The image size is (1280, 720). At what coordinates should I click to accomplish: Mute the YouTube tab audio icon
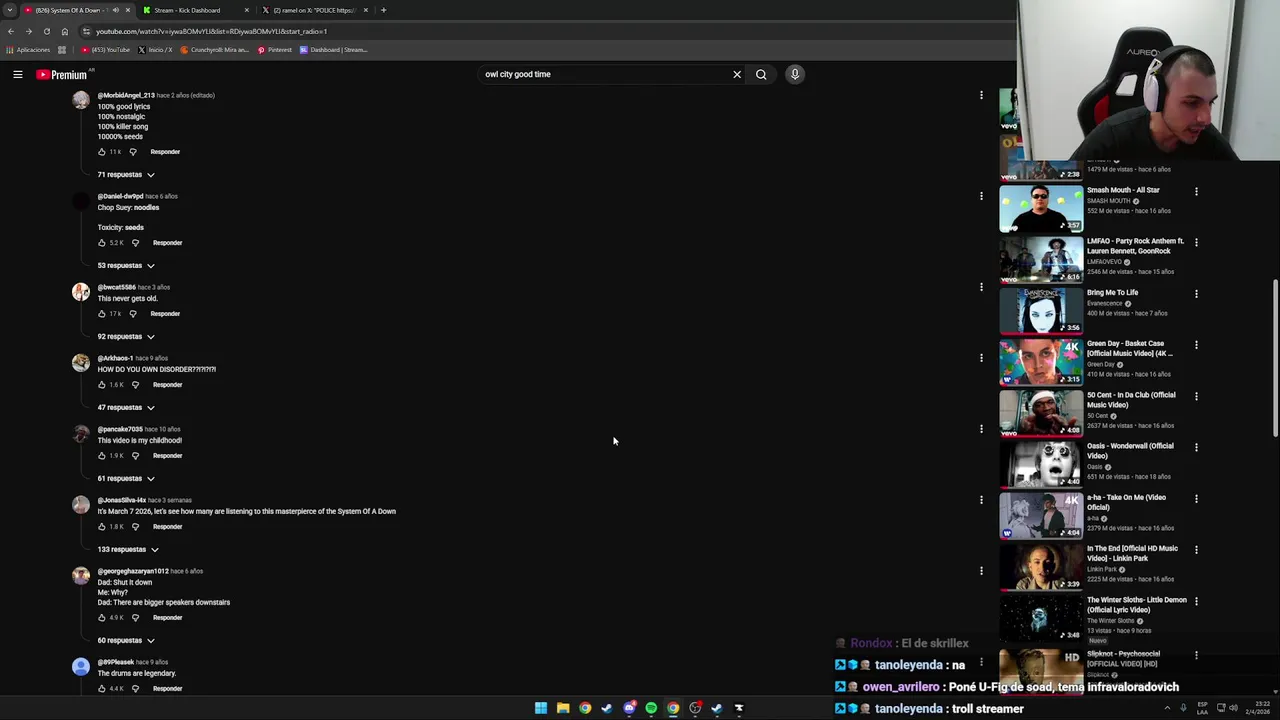pos(115,10)
